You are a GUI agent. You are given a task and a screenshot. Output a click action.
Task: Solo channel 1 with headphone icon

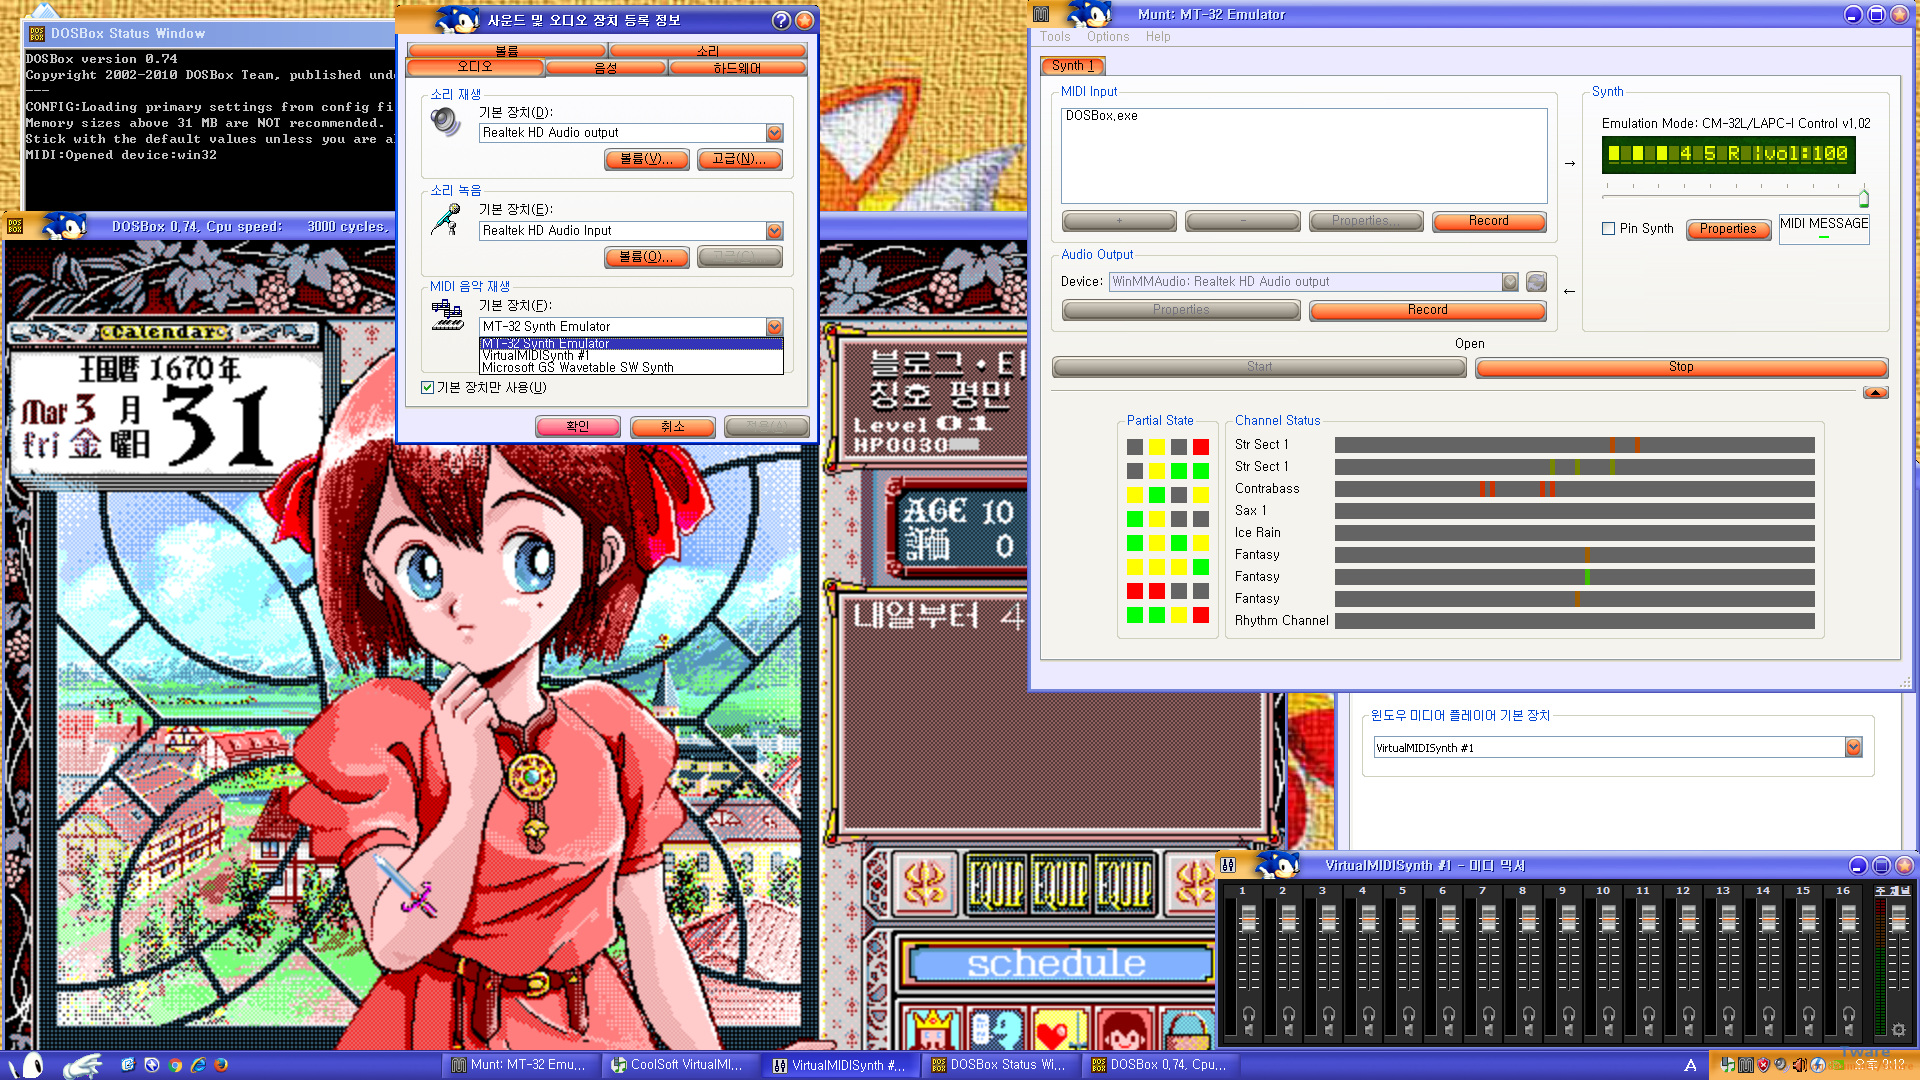(x=1248, y=1013)
